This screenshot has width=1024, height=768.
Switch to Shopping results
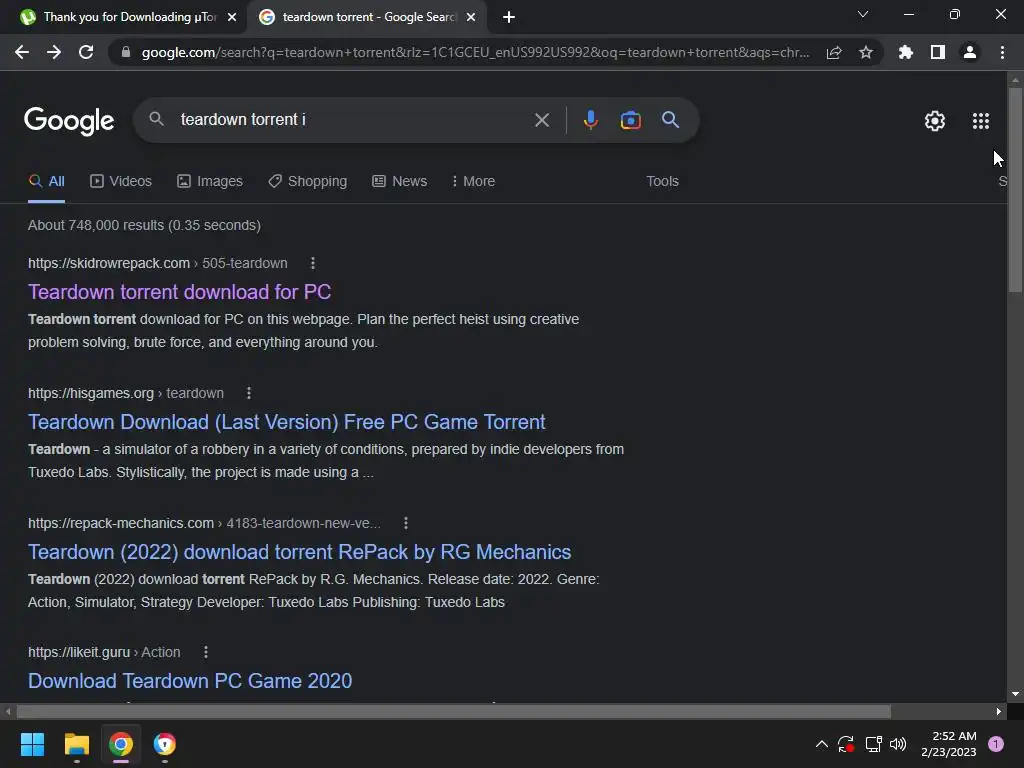(x=308, y=181)
